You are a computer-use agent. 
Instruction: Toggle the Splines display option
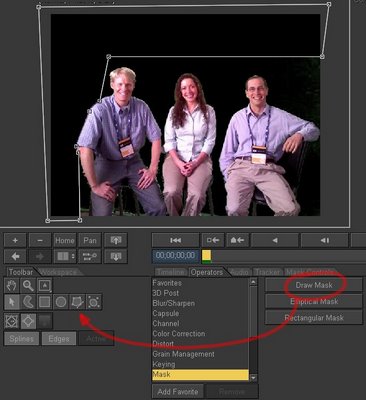pyautogui.click(x=21, y=339)
